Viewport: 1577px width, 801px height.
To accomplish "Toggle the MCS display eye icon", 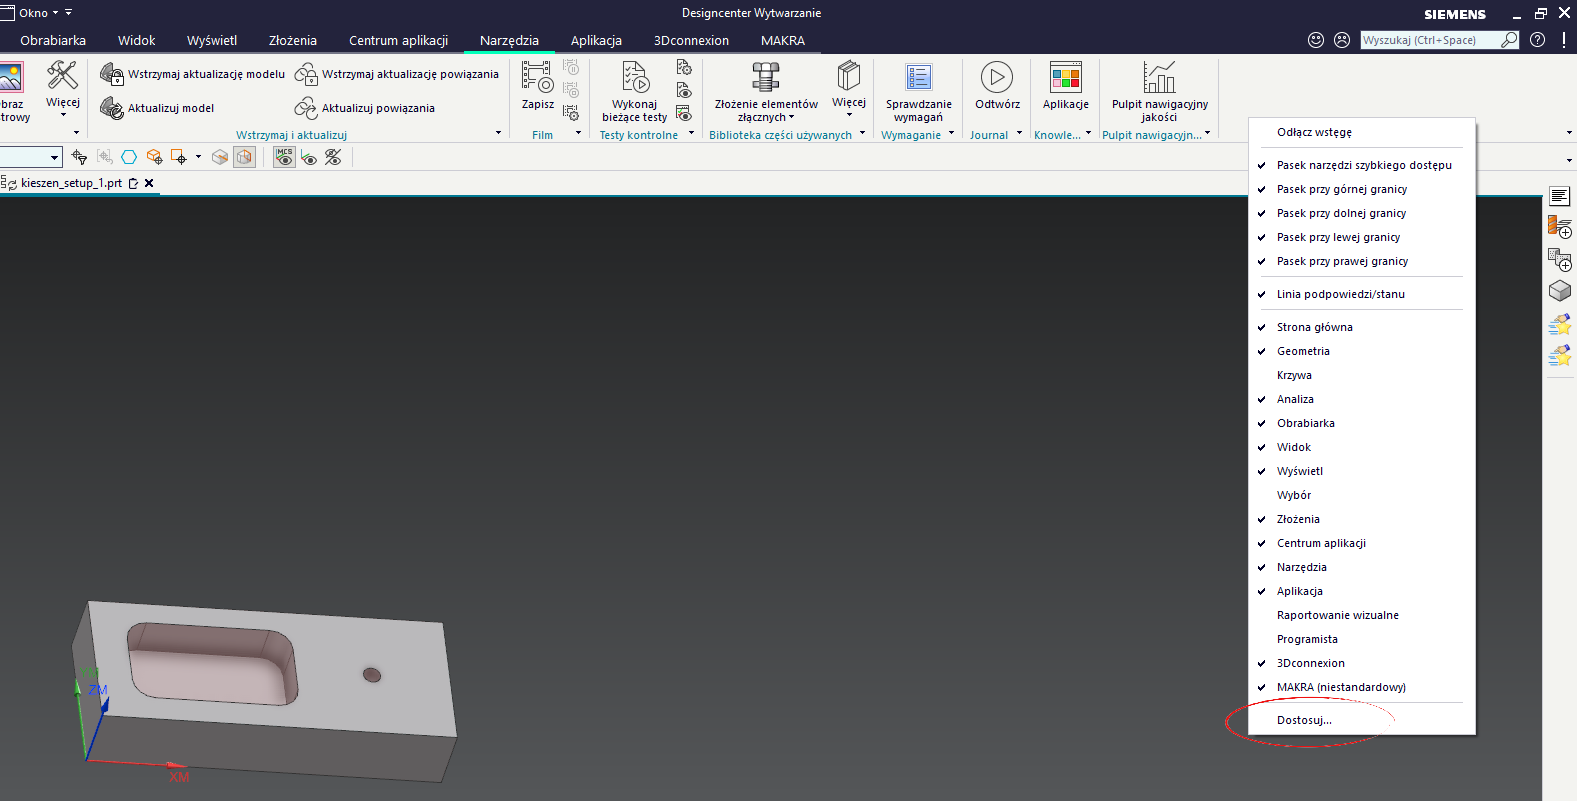I will (x=284, y=157).
